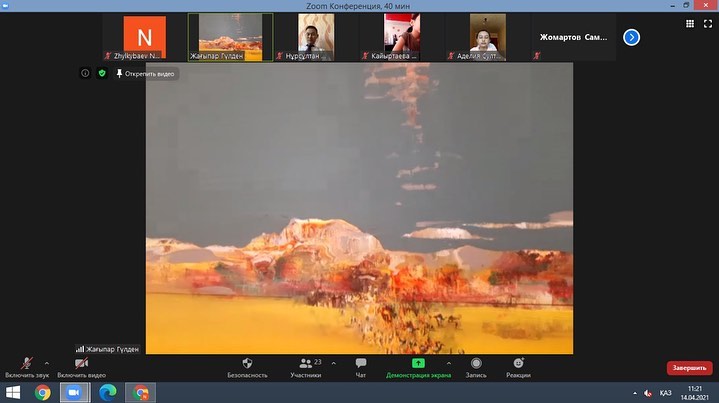Open Google Chrome from taskbar

click(43, 393)
